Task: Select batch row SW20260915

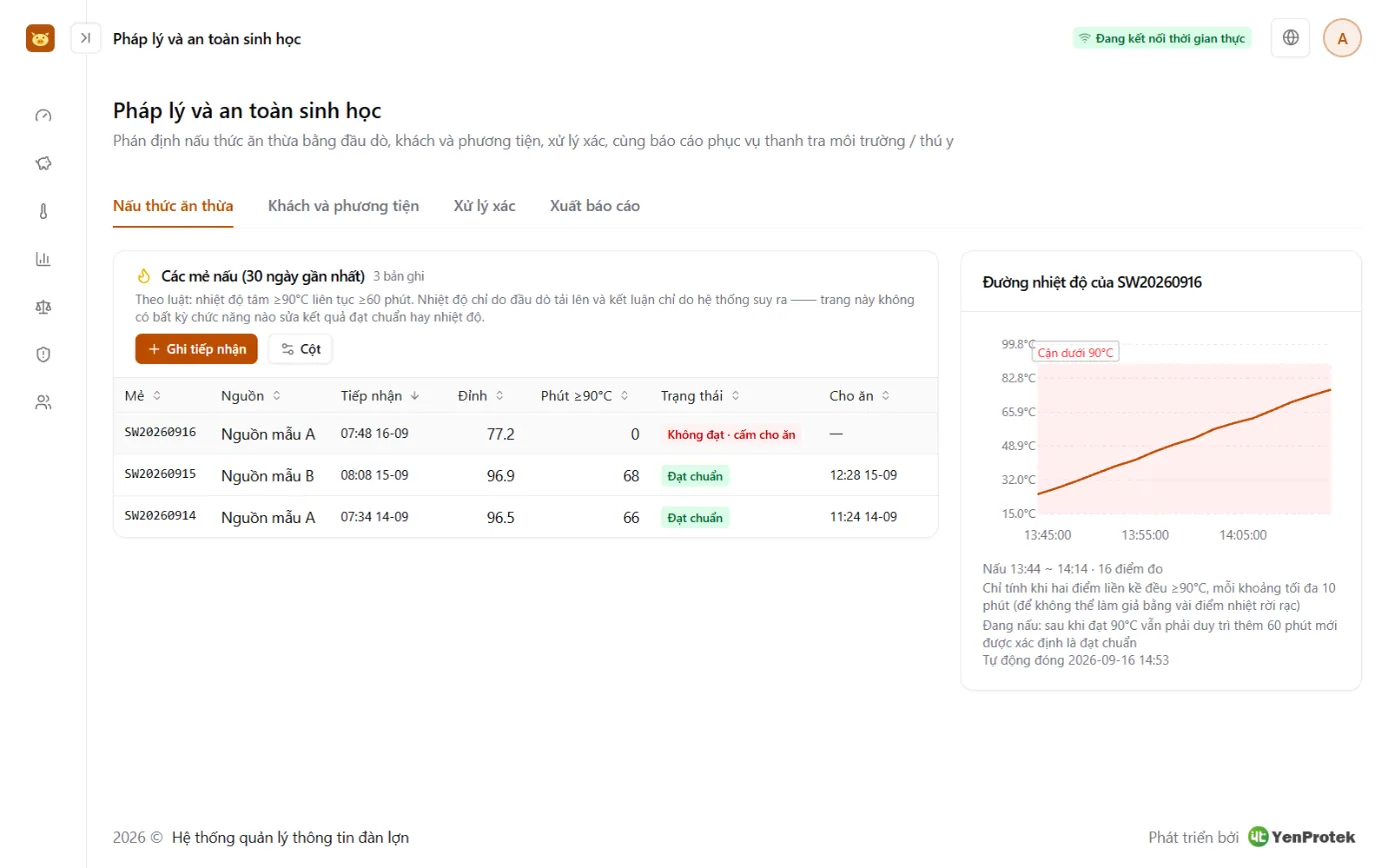Action: [x=526, y=476]
